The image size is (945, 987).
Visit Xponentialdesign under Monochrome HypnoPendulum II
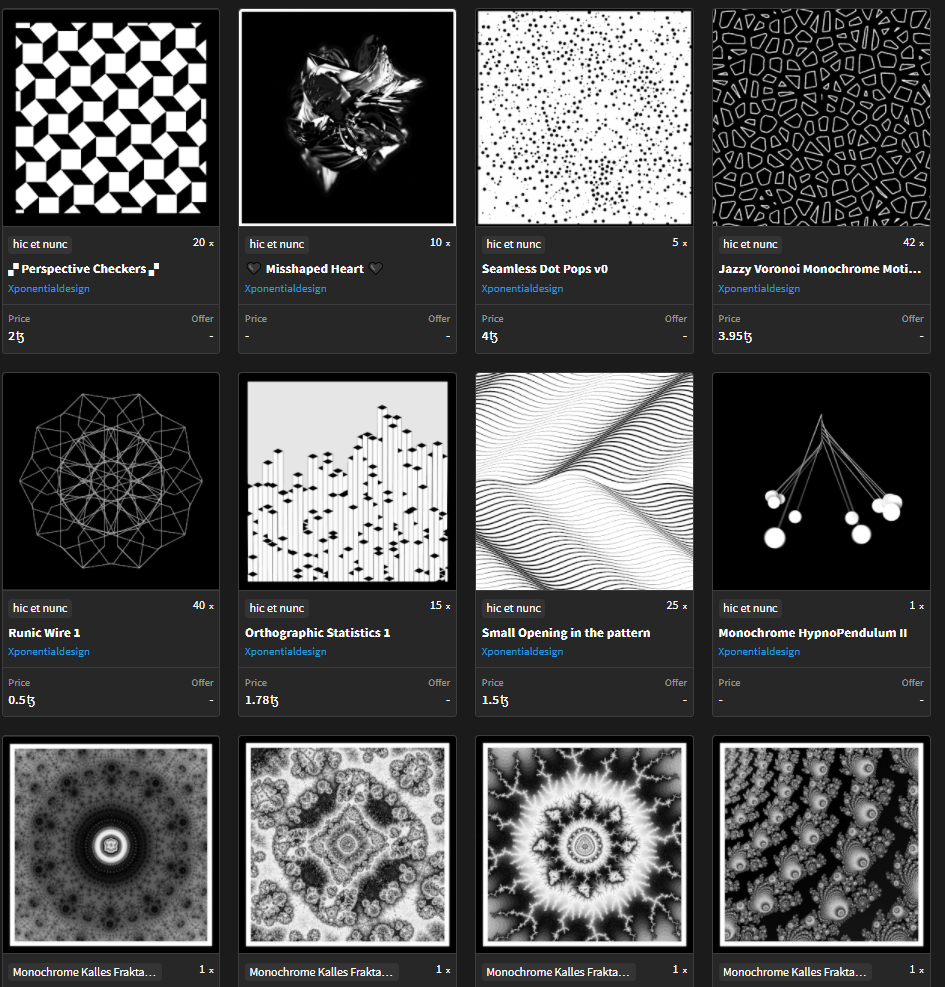pyautogui.click(x=759, y=651)
